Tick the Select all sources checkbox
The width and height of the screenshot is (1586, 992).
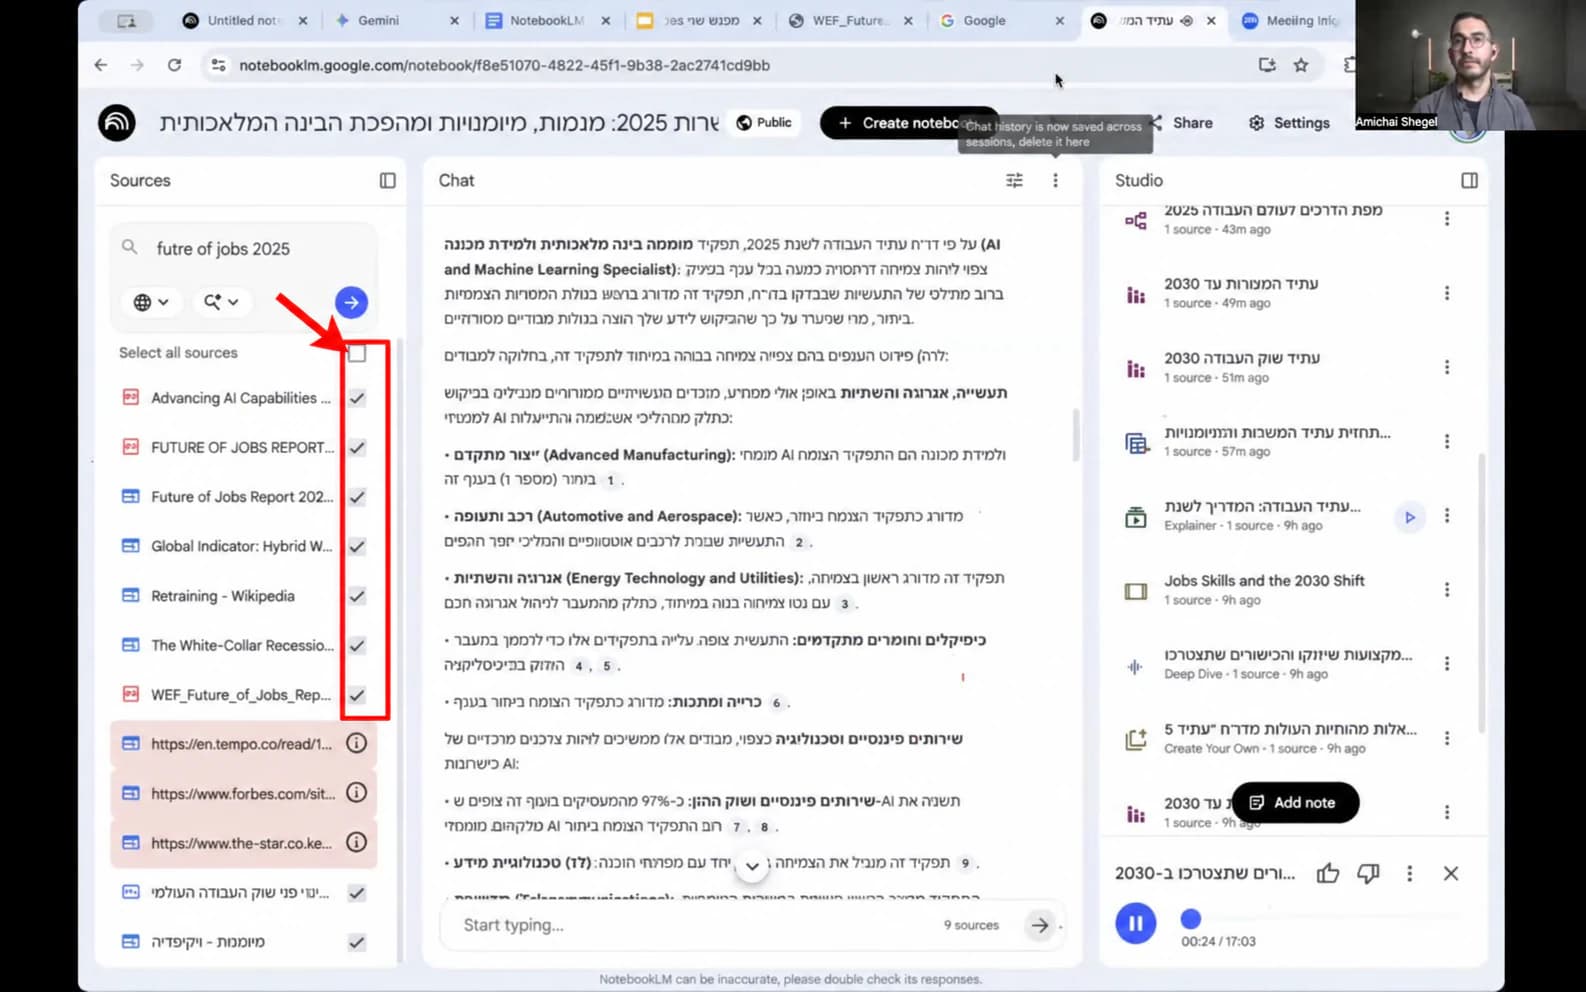357,353
